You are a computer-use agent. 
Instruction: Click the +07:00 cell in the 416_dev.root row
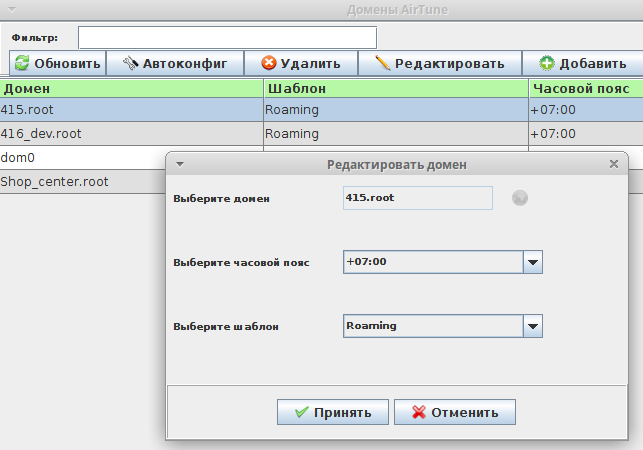pyautogui.click(x=586, y=133)
